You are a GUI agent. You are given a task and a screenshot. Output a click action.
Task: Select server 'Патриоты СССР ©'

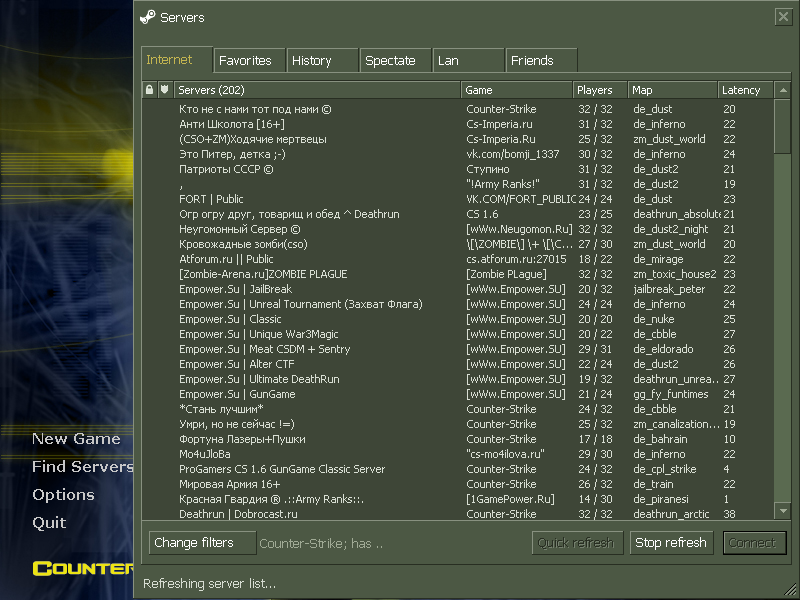point(458,169)
